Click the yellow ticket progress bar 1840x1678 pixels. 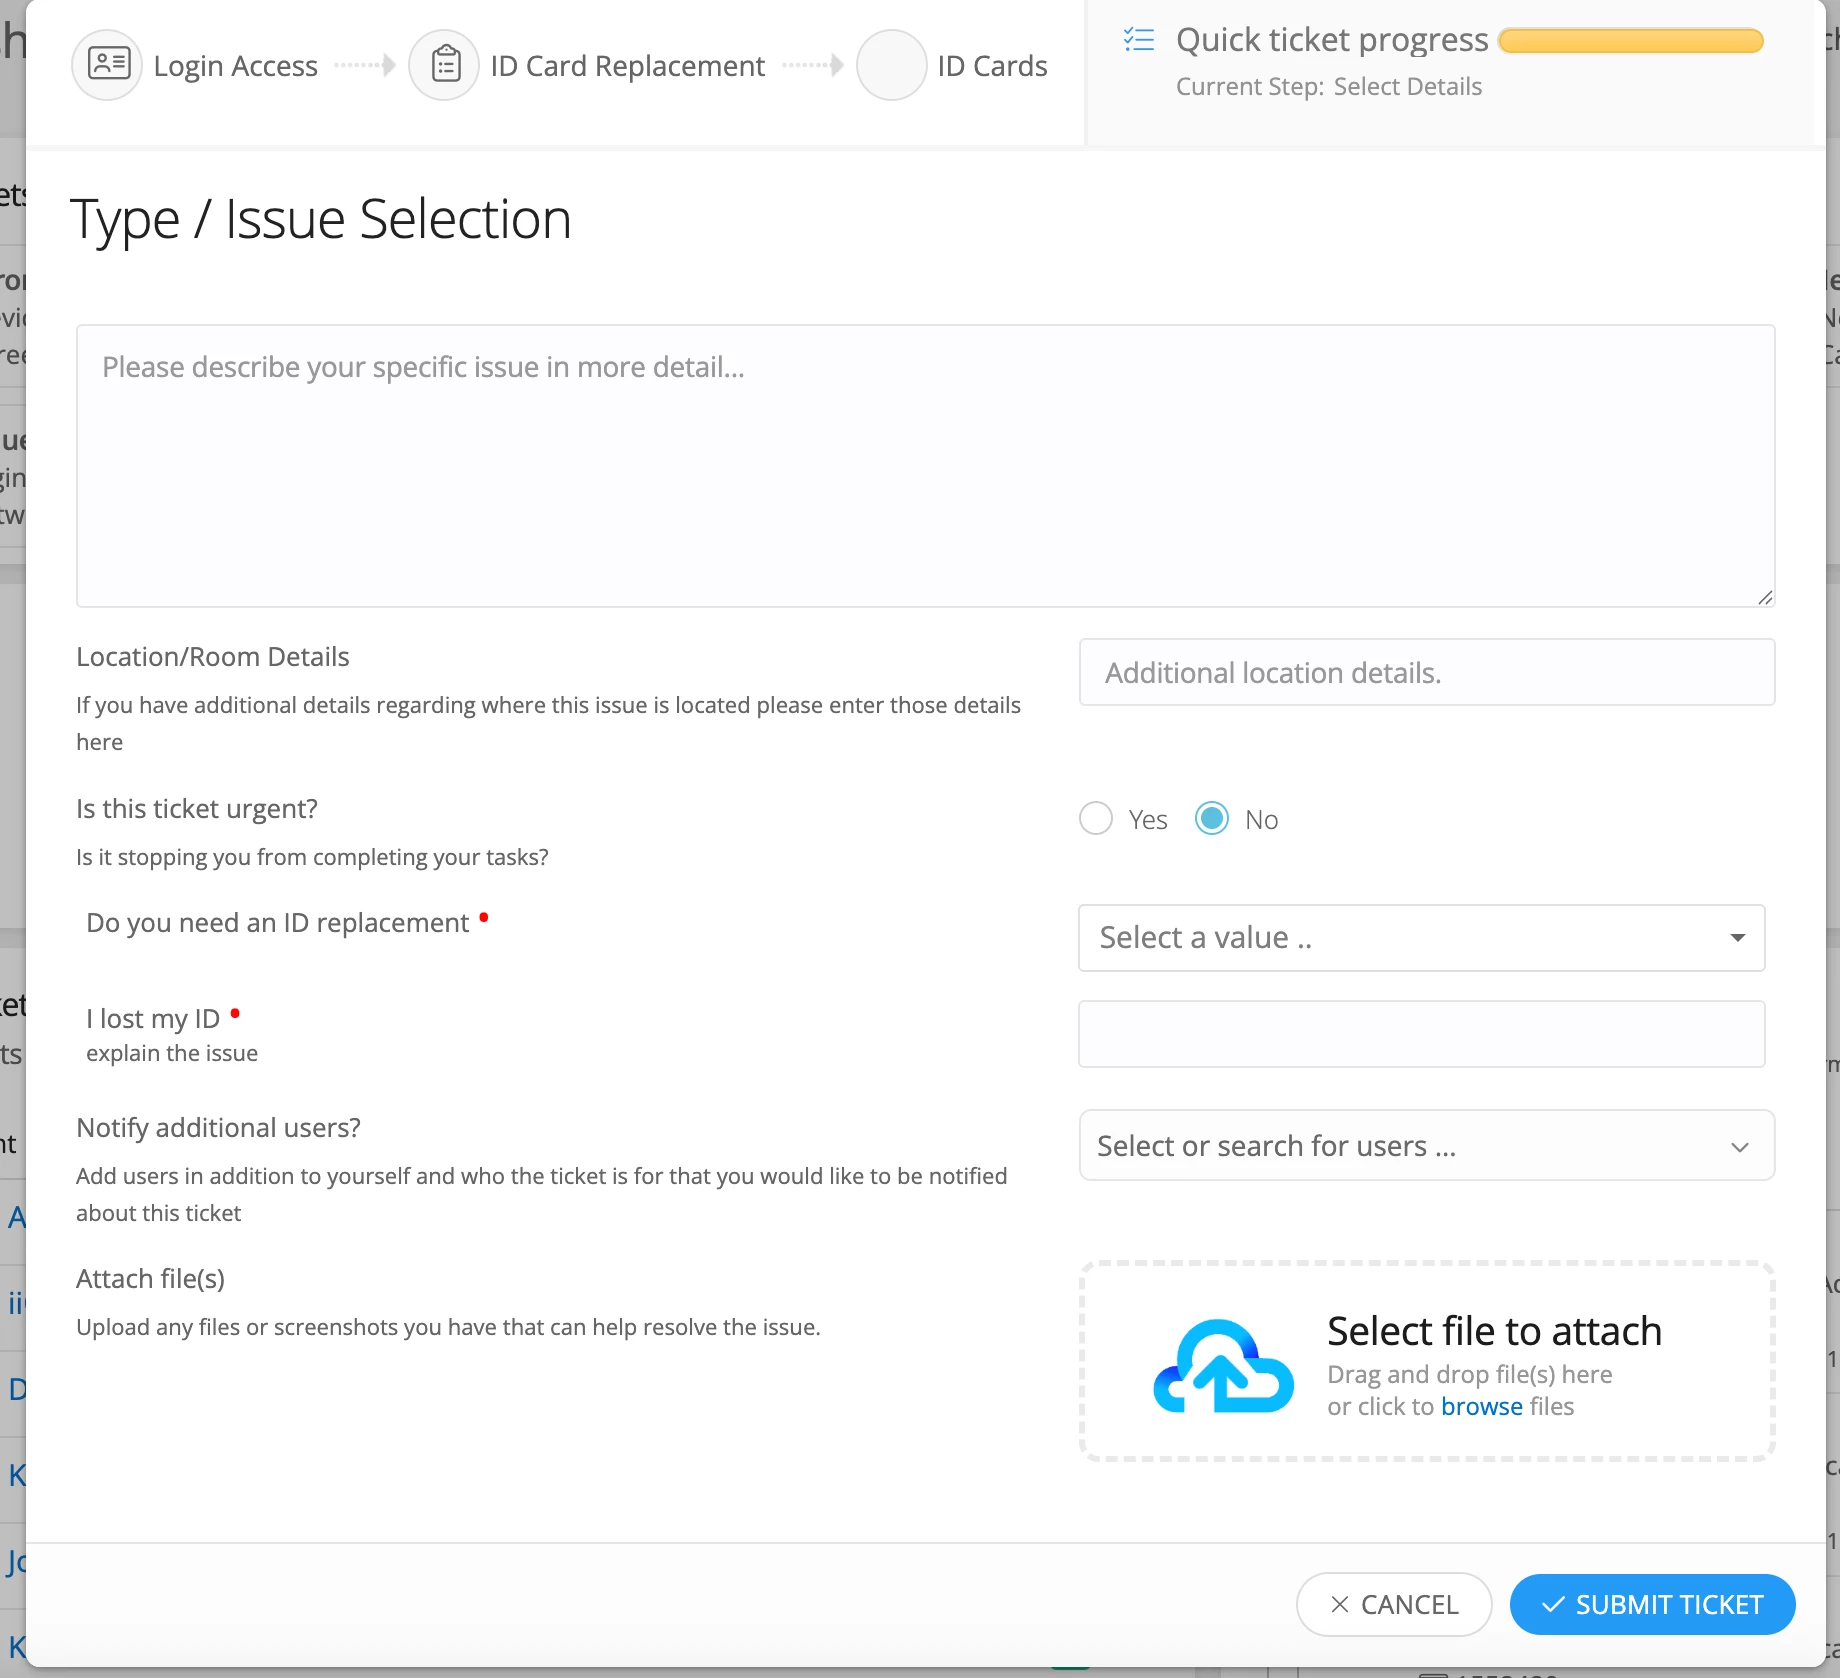[x=1631, y=41]
